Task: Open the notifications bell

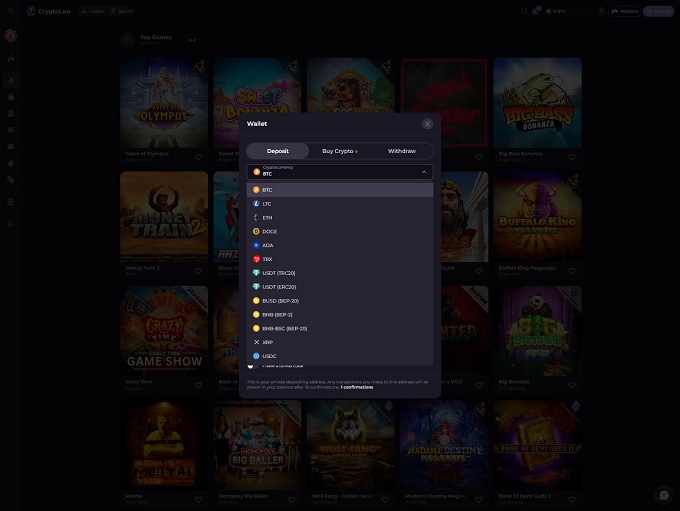Action: 535,11
